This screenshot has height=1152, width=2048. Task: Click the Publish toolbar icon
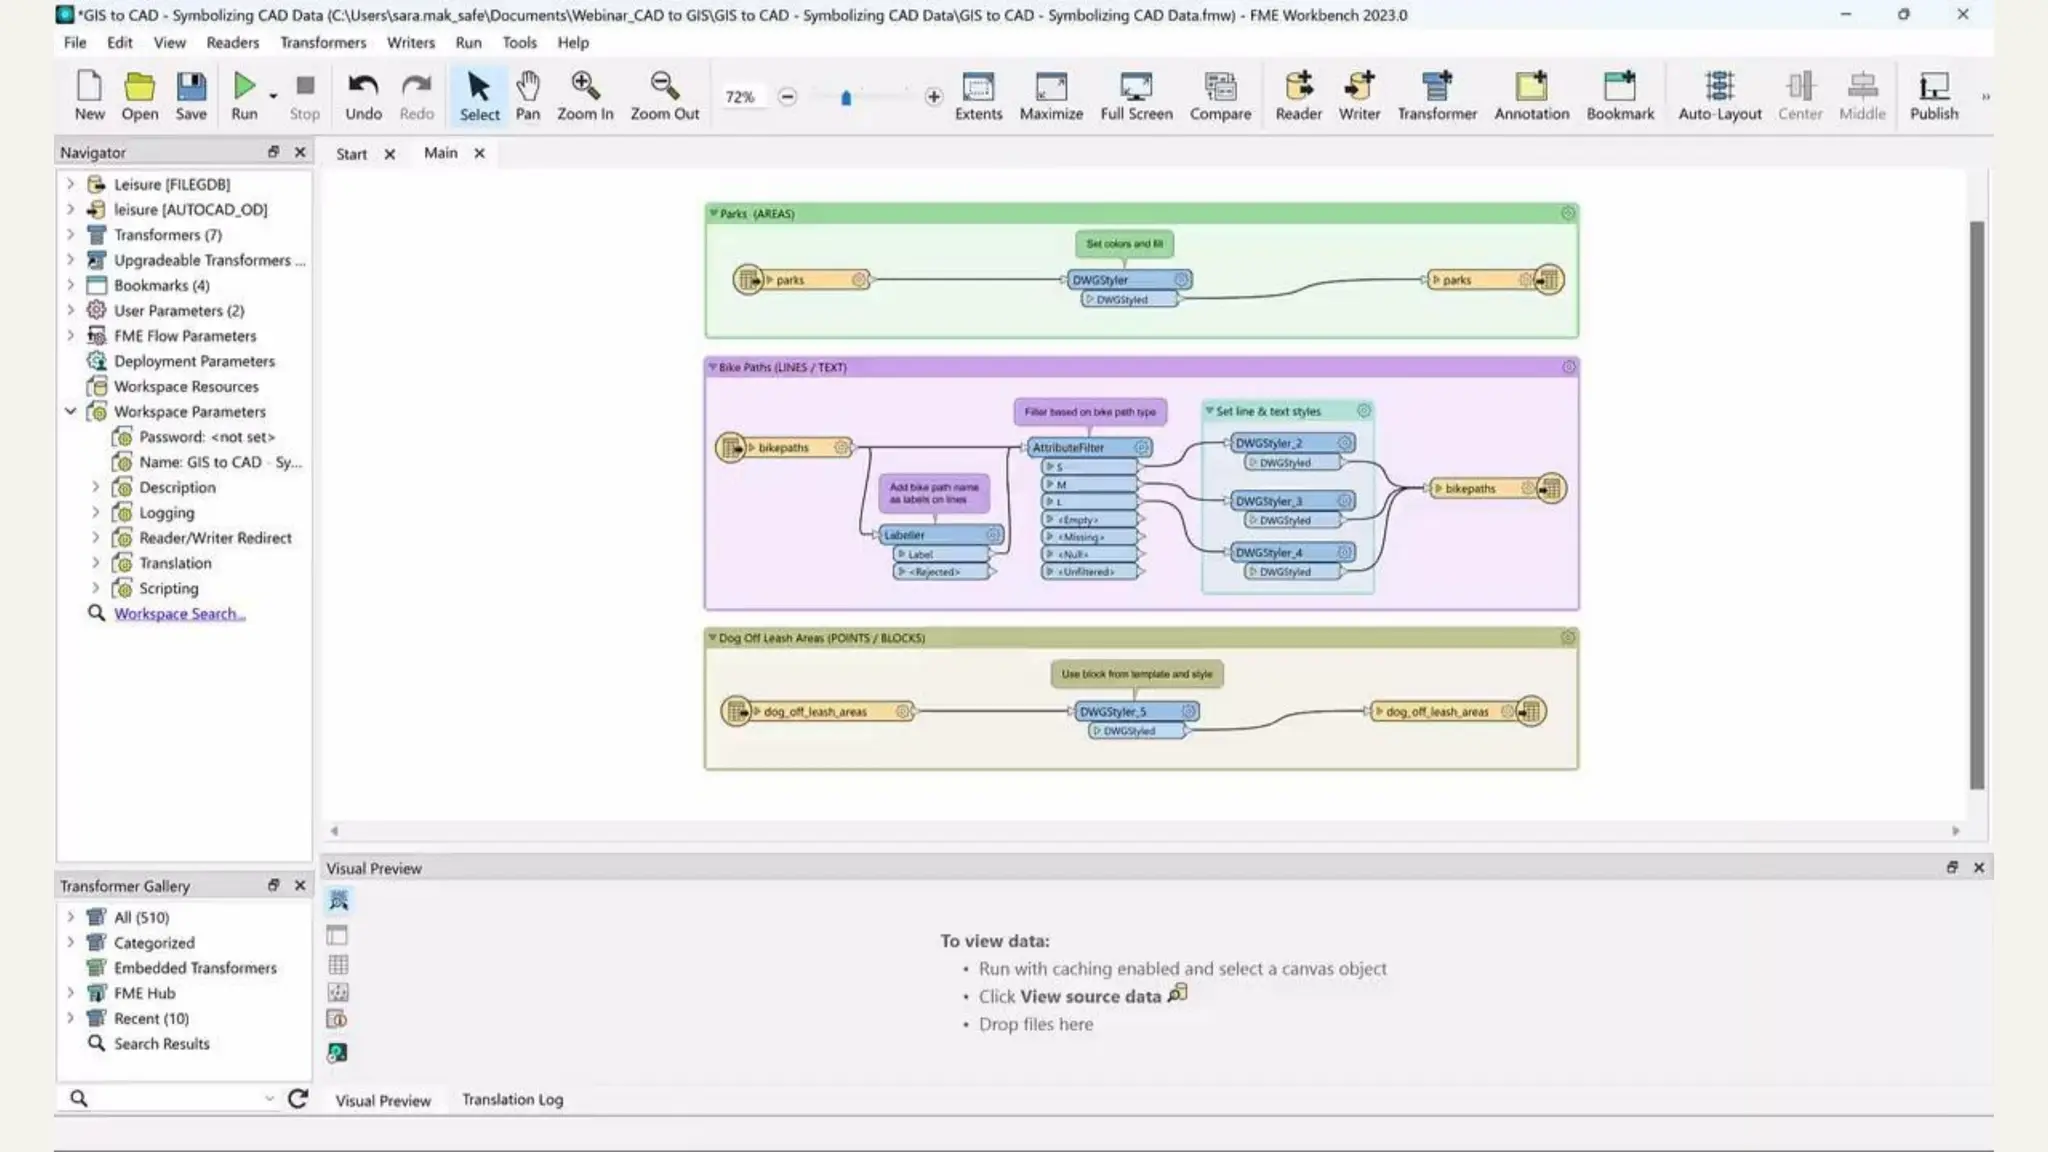[1933, 87]
